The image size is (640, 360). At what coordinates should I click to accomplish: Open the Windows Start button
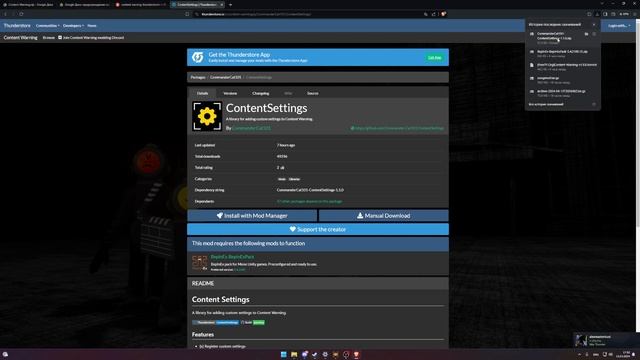pyautogui.click(x=283, y=354)
